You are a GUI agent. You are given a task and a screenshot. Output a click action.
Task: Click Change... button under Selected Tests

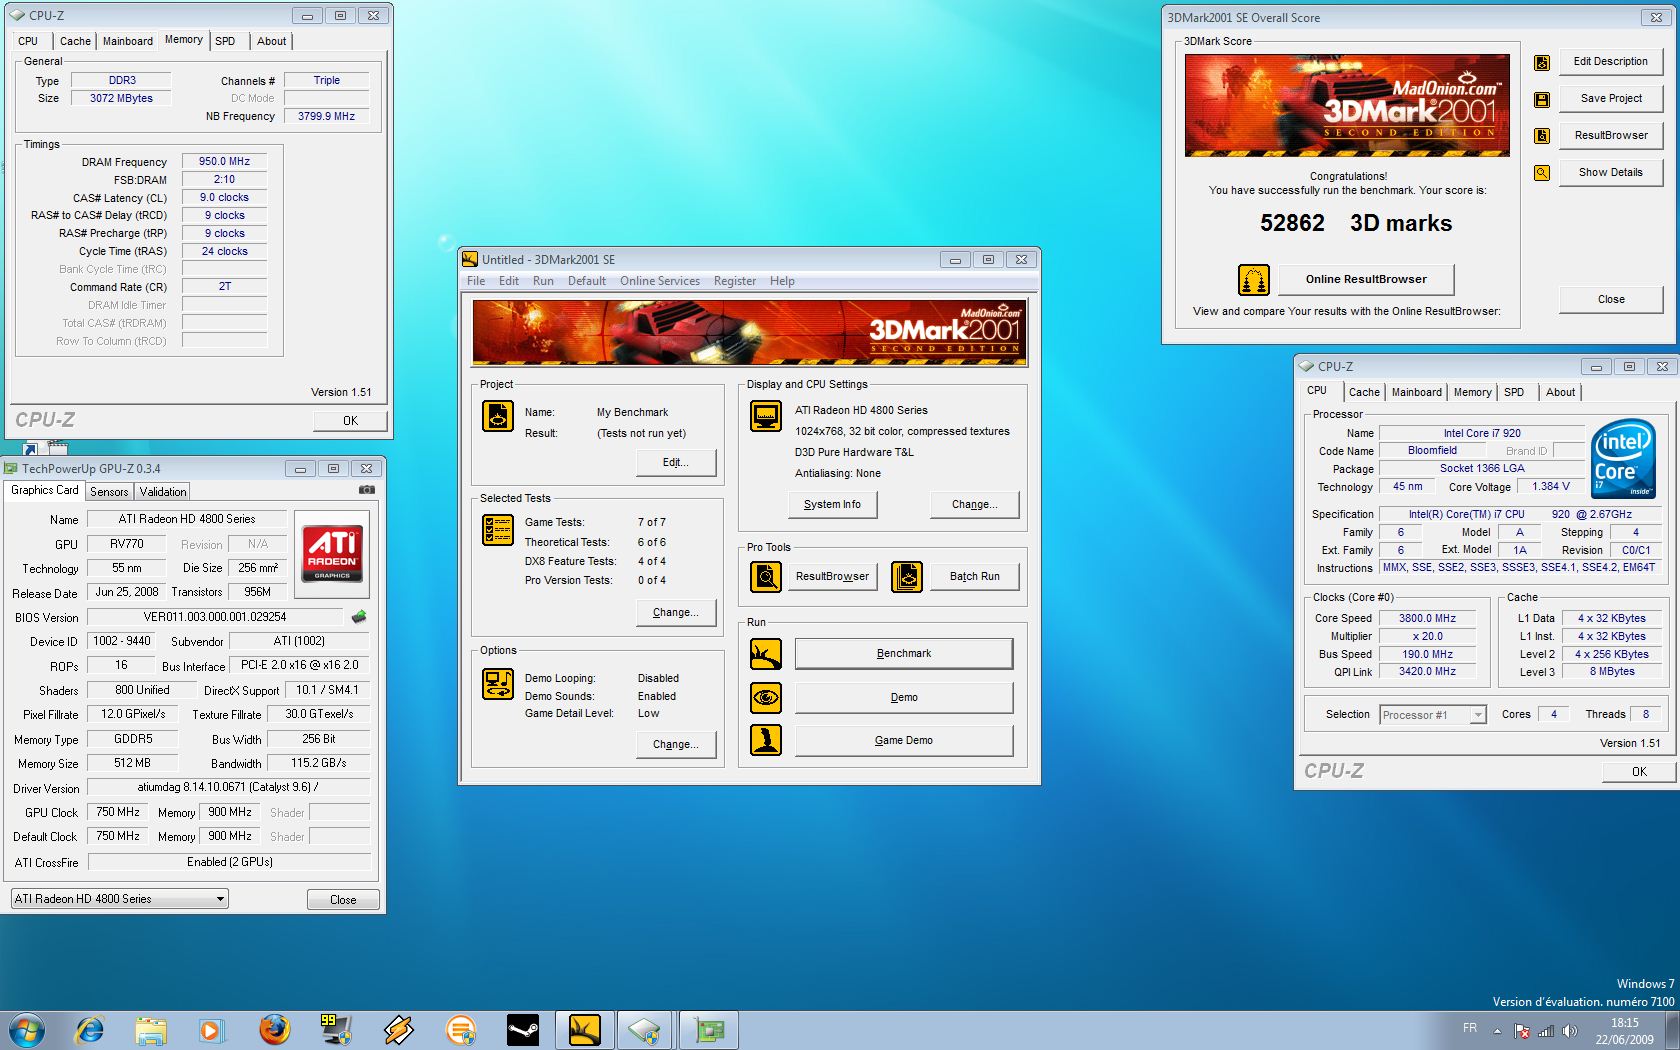(676, 613)
